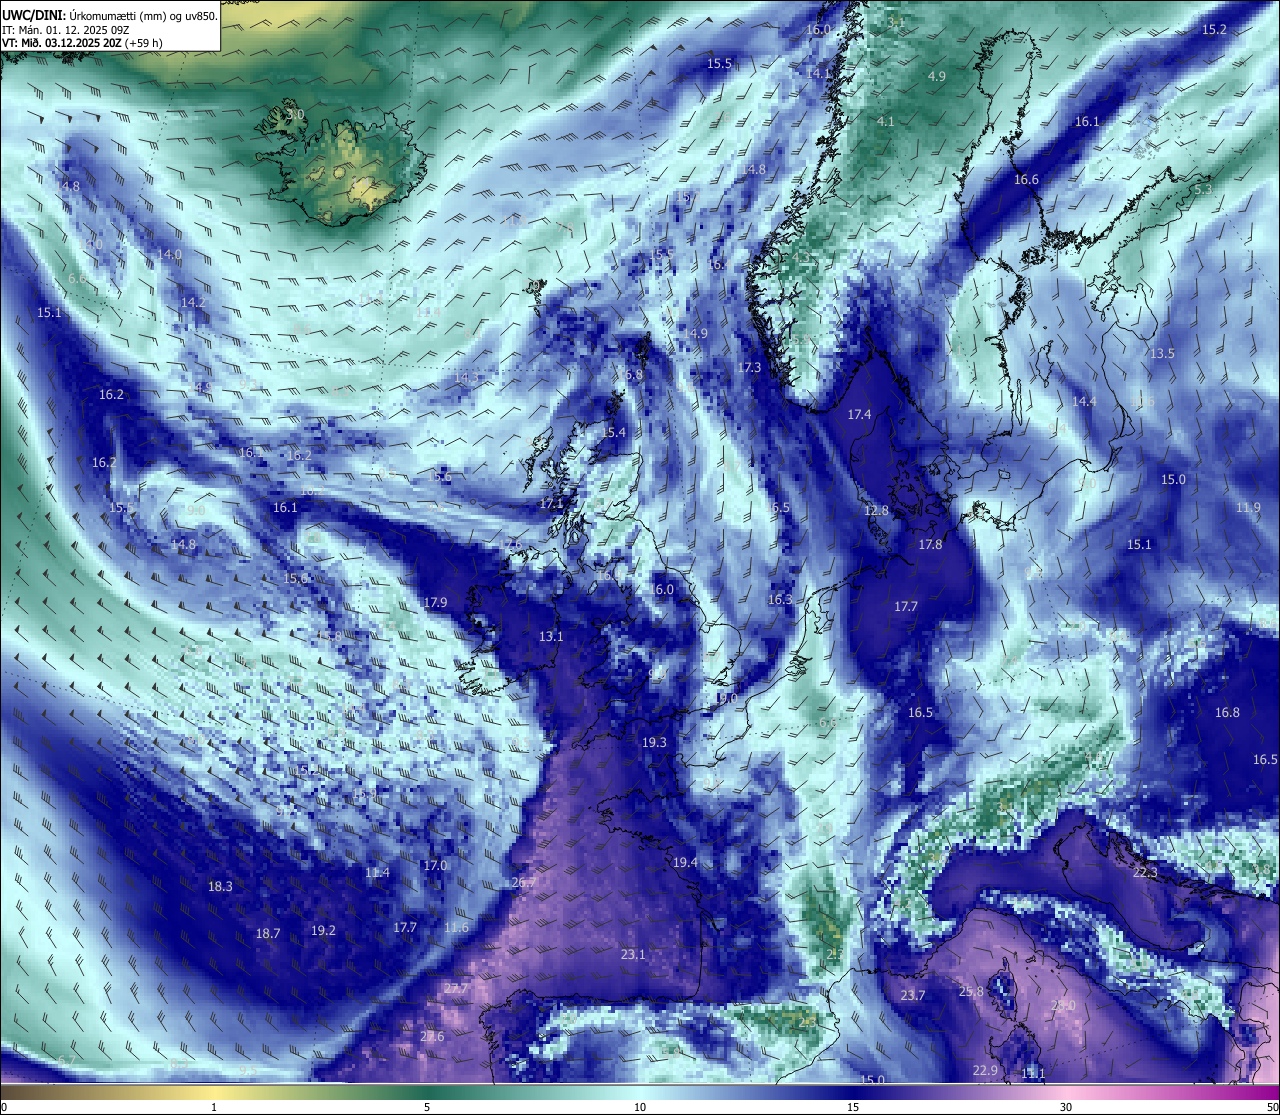Click the '10' tick label on the colour scale
The height and width of the screenshot is (1115, 1280).
pyautogui.click(x=640, y=1107)
